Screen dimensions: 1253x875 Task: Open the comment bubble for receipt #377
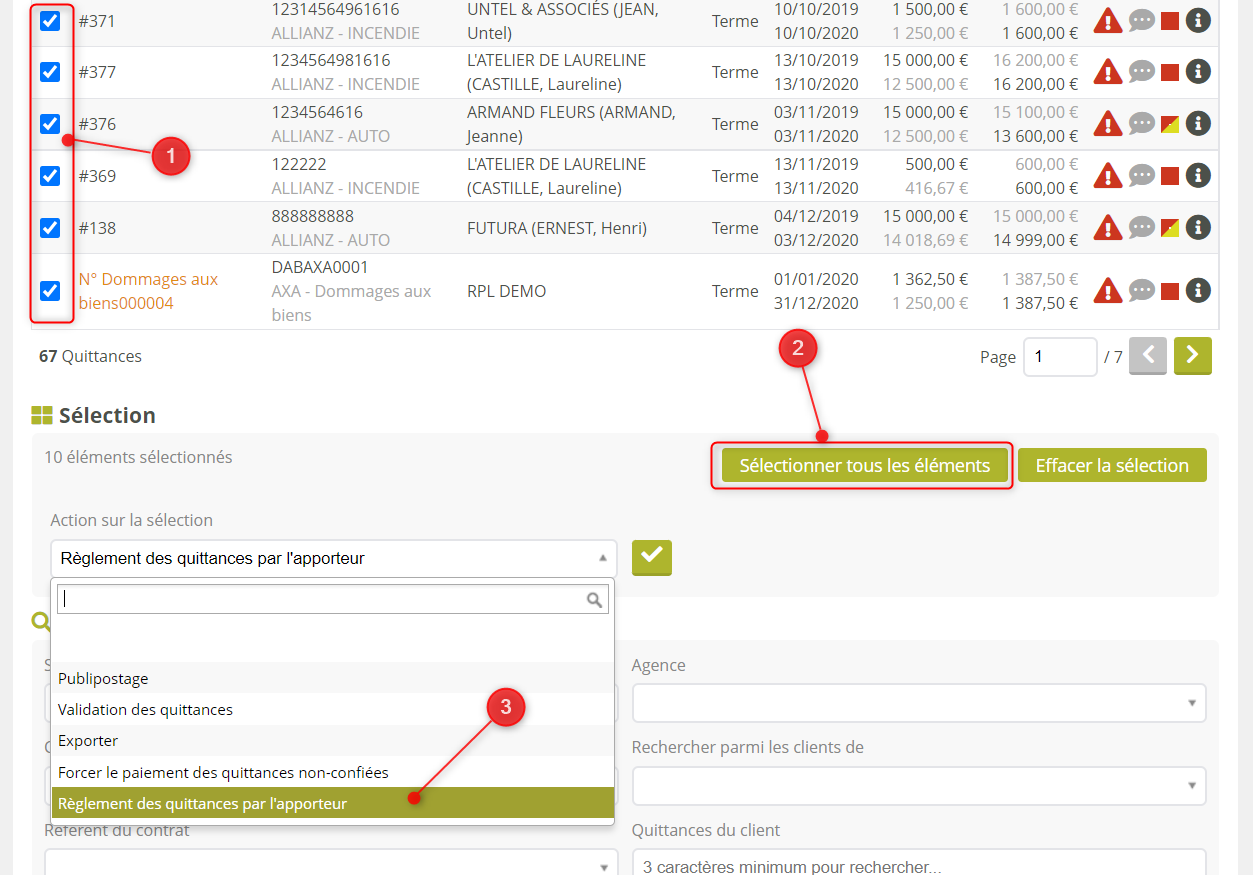[1141, 72]
